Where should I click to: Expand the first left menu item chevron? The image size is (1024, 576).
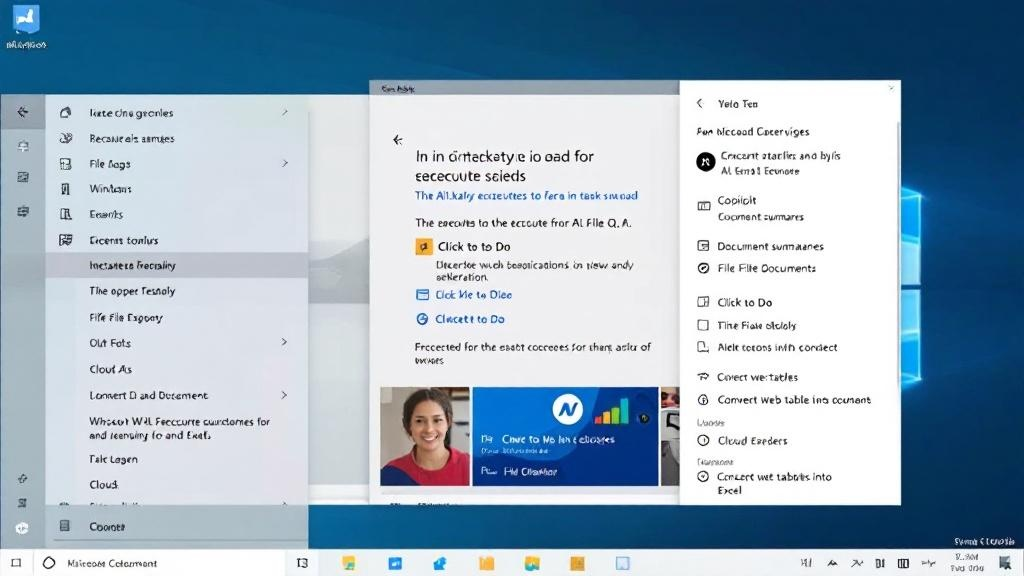(285, 113)
